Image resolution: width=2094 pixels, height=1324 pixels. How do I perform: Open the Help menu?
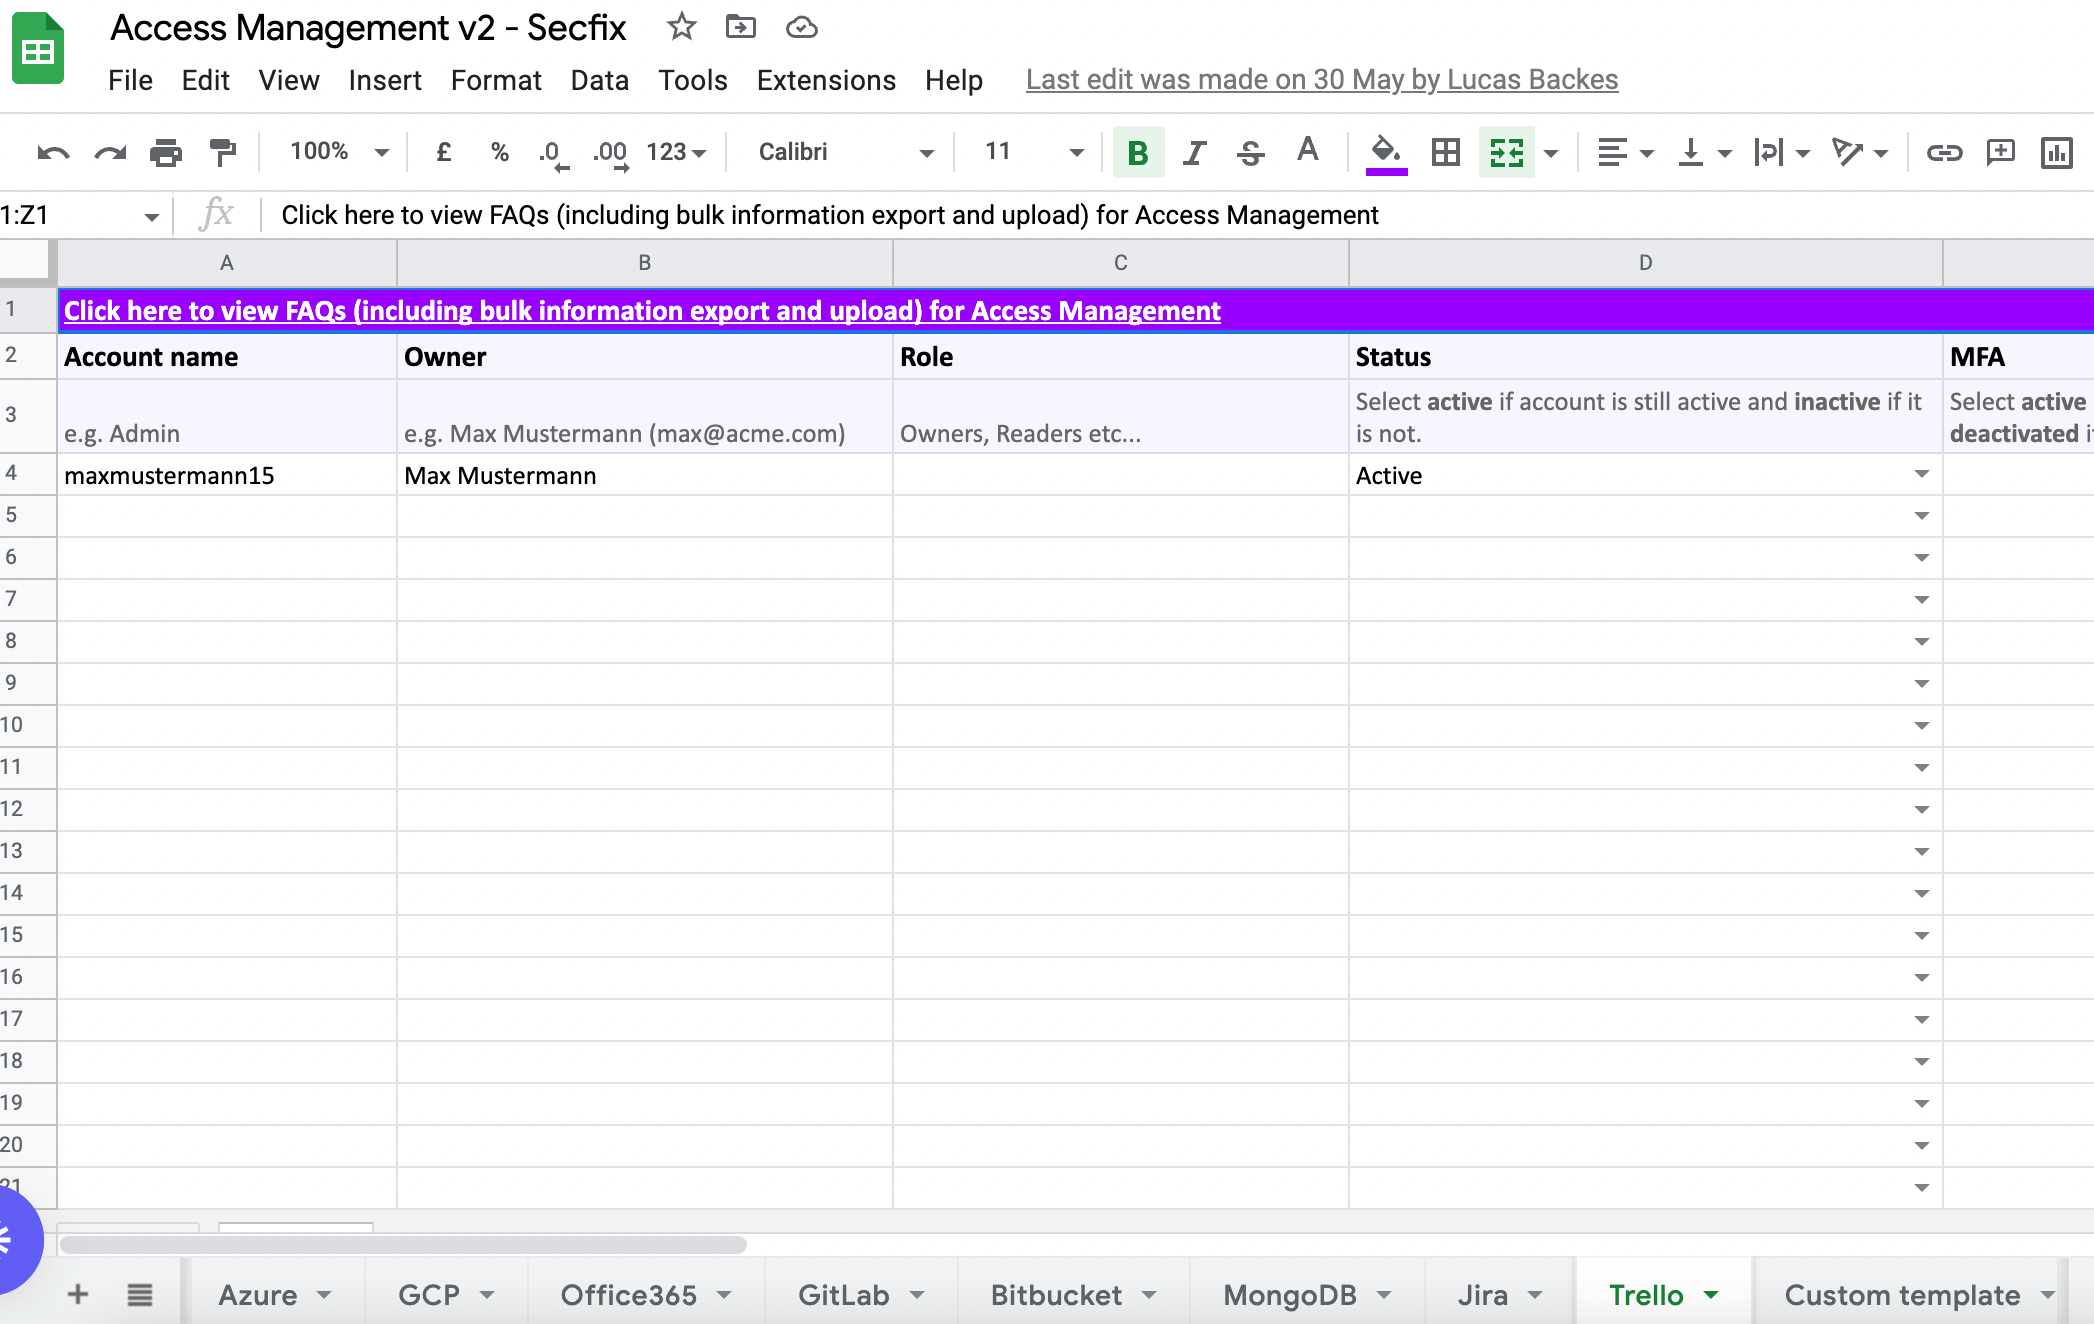coord(954,80)
